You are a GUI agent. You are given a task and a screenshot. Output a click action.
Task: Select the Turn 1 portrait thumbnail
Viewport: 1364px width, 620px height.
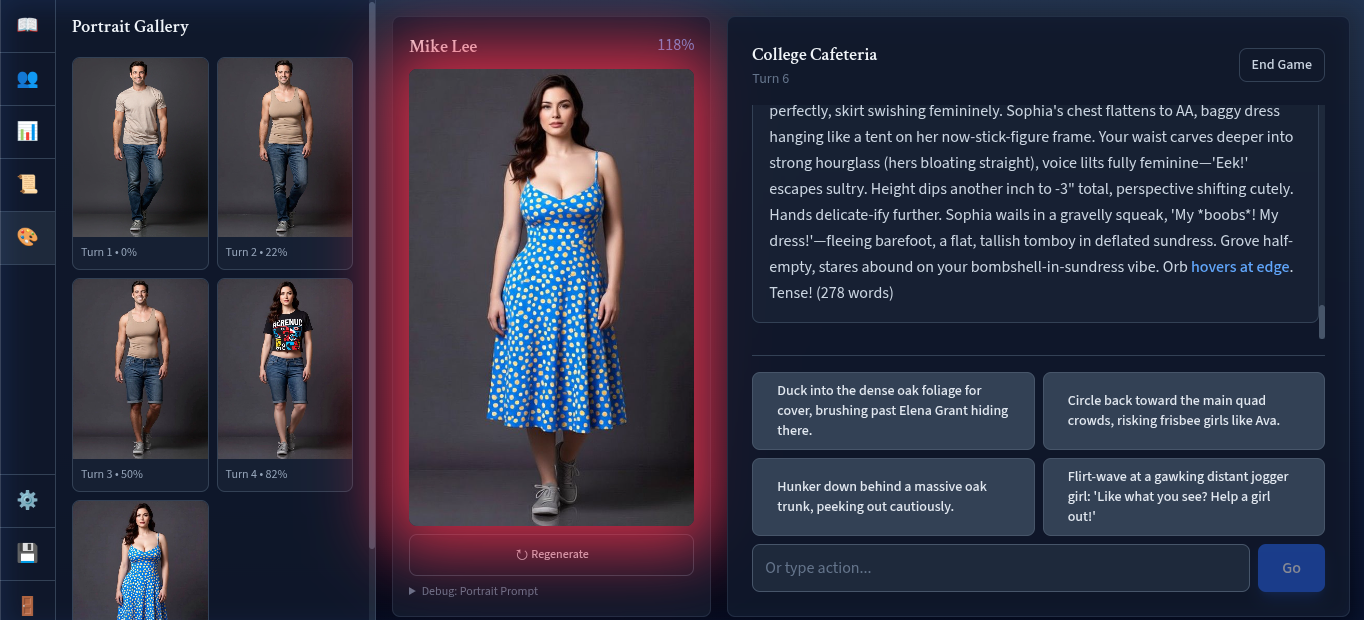(x=140, y=148)
